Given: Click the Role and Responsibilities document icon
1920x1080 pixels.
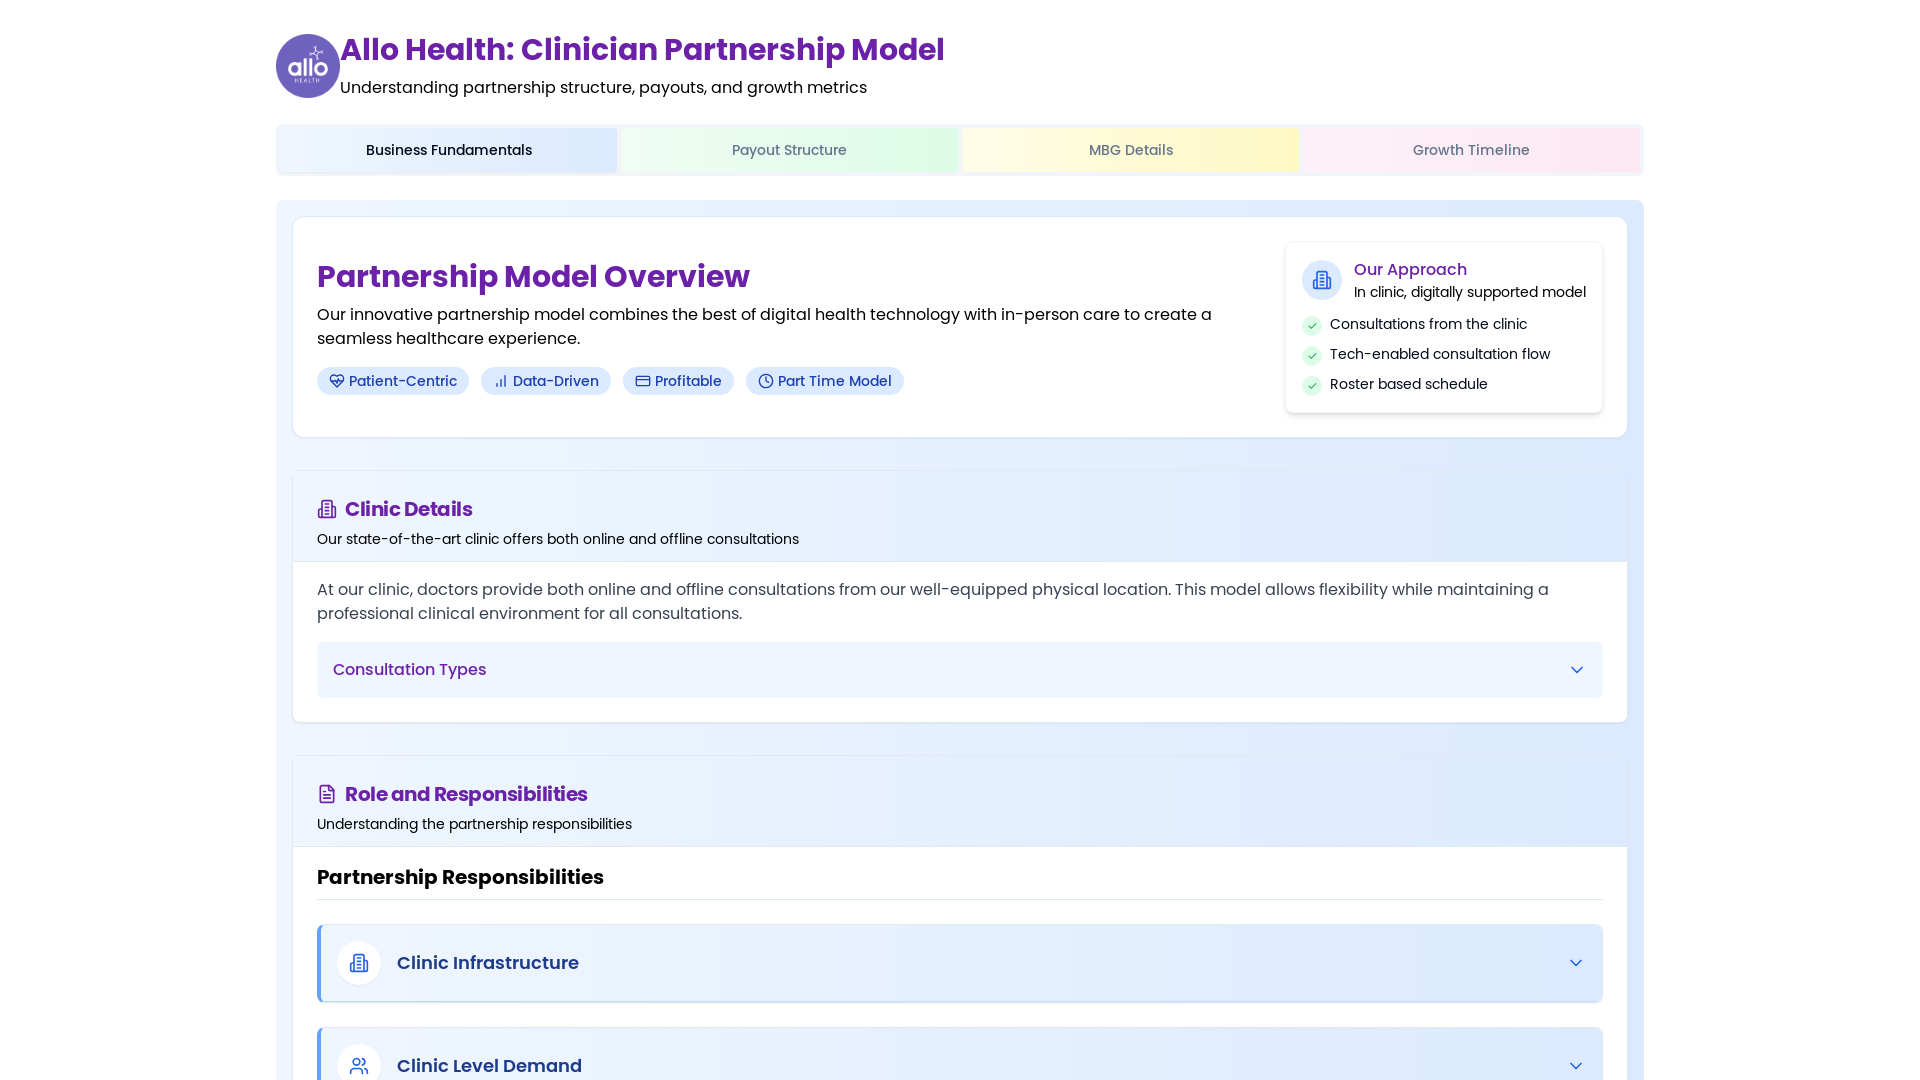Looking at the screenshot, I should tap(327, 794).
